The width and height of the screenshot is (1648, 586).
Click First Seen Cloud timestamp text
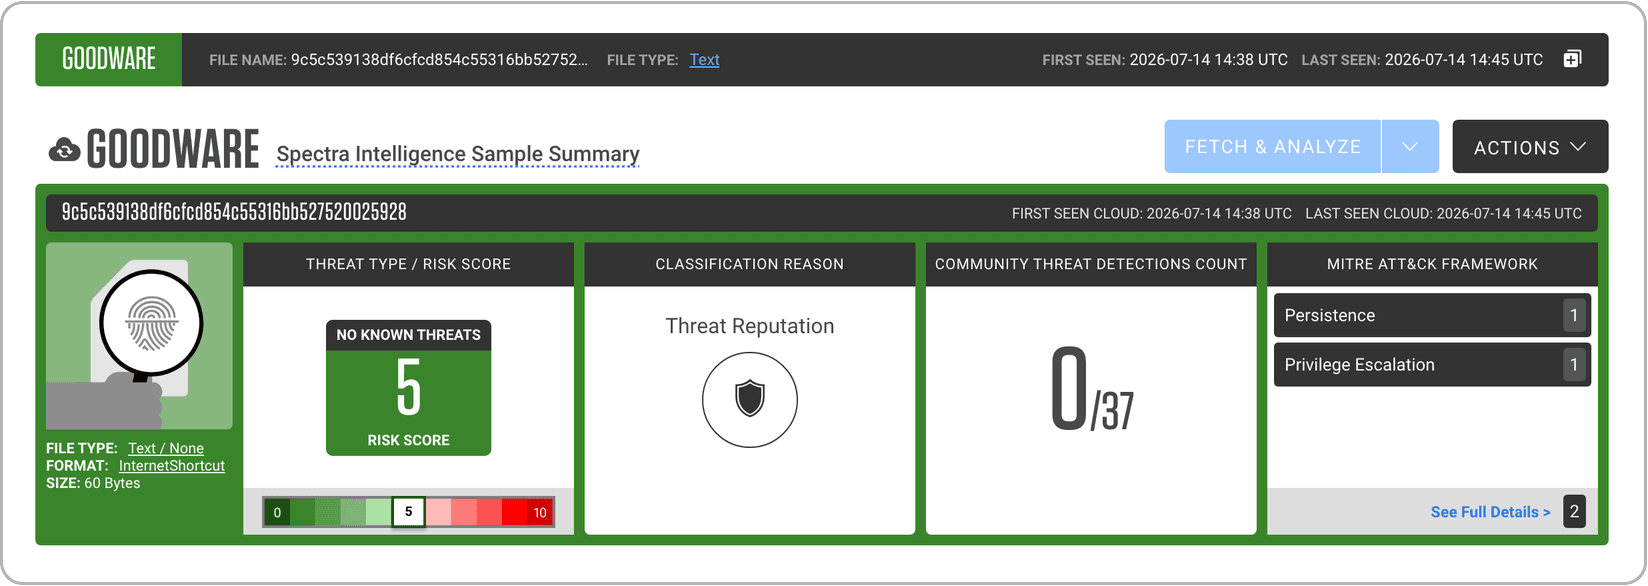pyautogui.click(x=1152, y=213)
